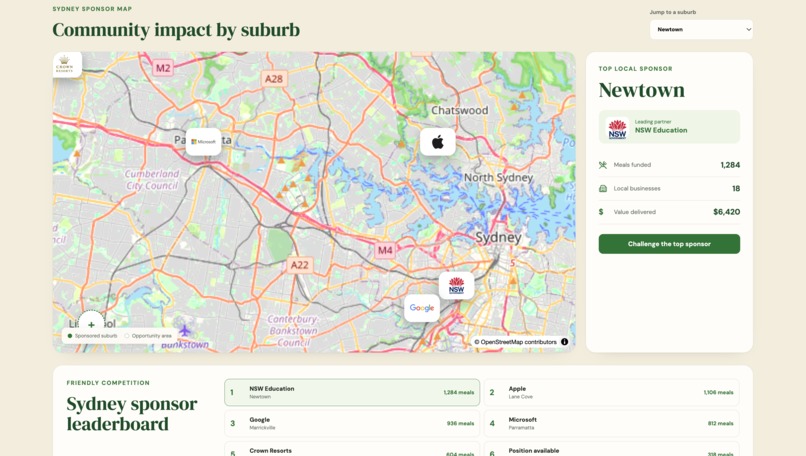
Task: Select the Position available leaderboard row
Action: pos(612,449)
